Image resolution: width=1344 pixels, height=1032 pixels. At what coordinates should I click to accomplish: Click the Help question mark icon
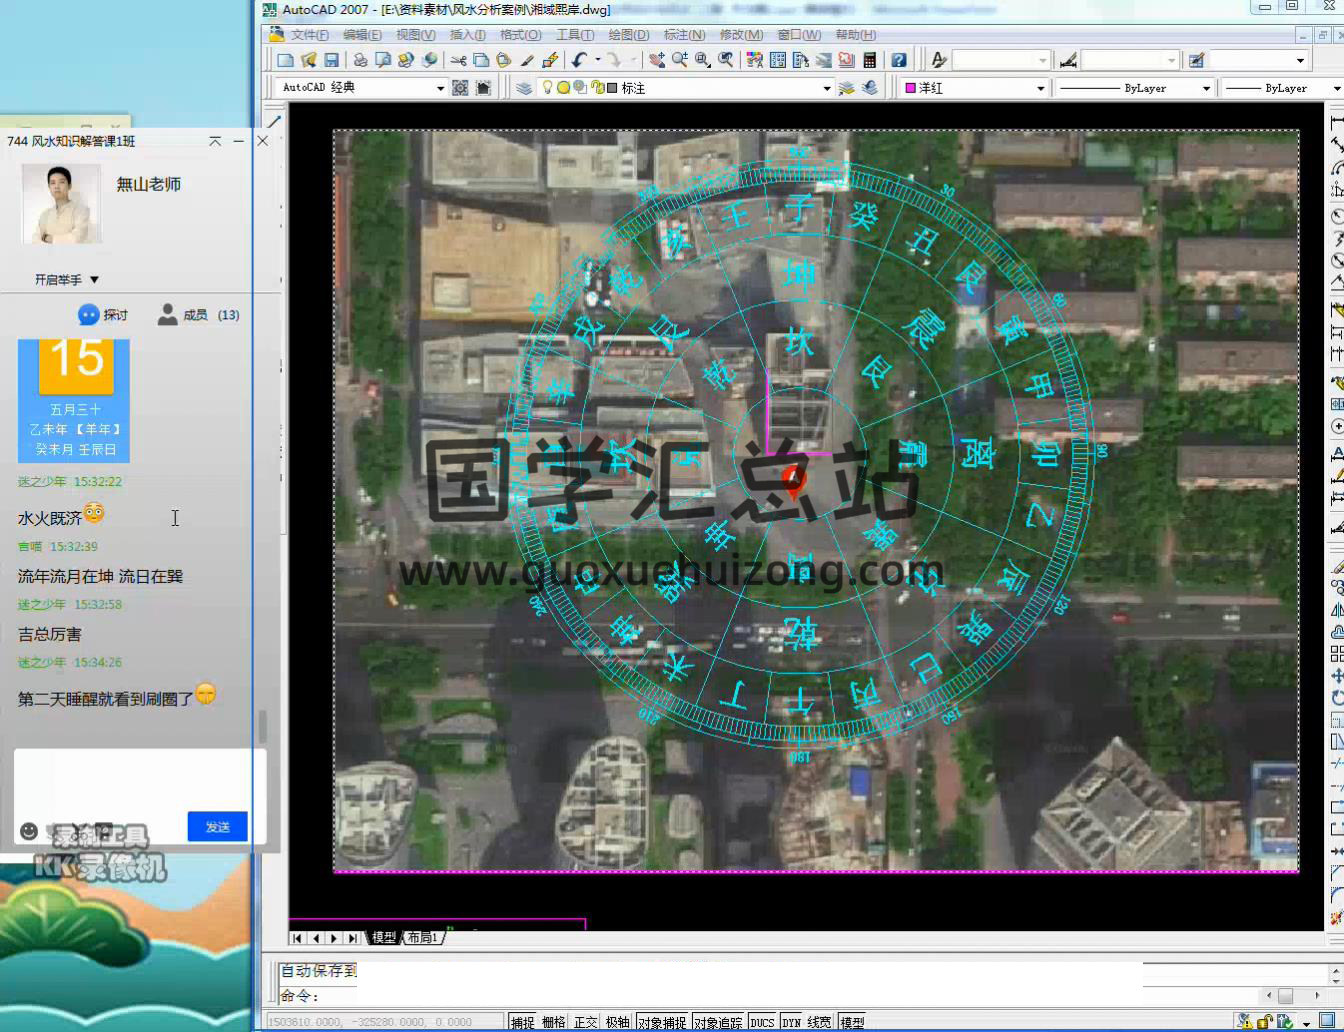pyautogui.click(x=899, y=61)
